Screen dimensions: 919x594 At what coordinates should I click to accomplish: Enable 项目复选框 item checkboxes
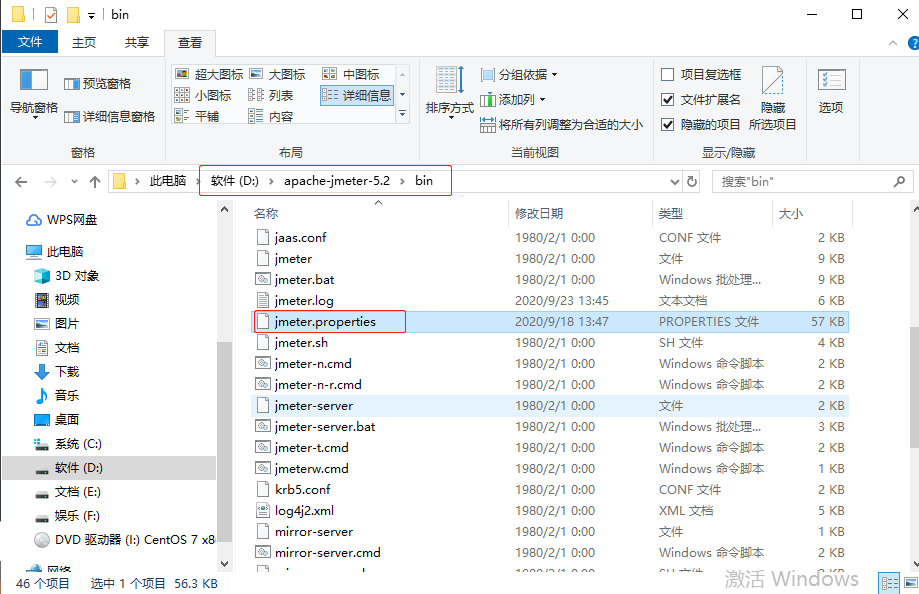click(668, 73)
